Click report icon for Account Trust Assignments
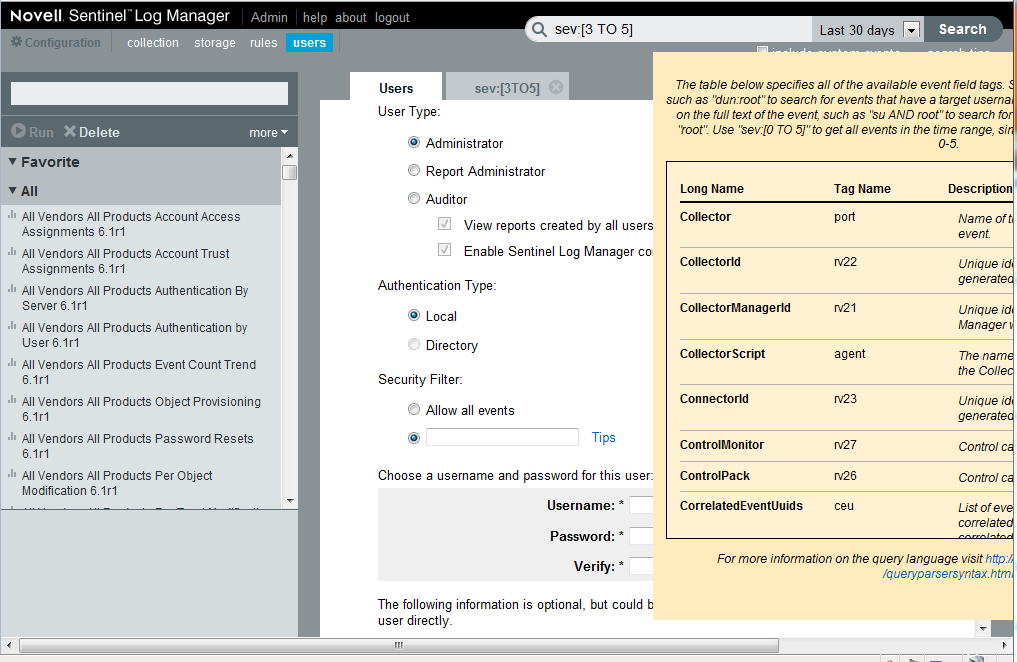The image size is (1017, 662). 12,252
